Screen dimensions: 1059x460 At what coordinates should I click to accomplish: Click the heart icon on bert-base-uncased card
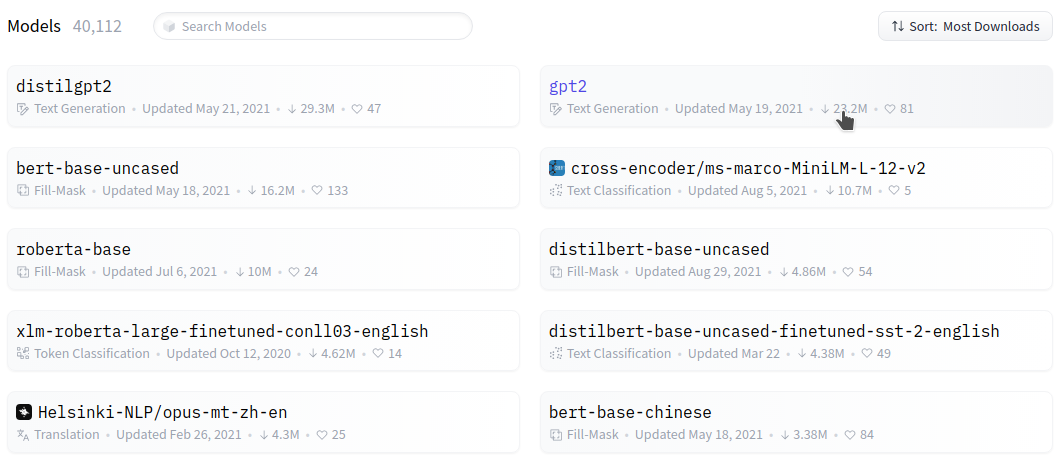point(318,190)
